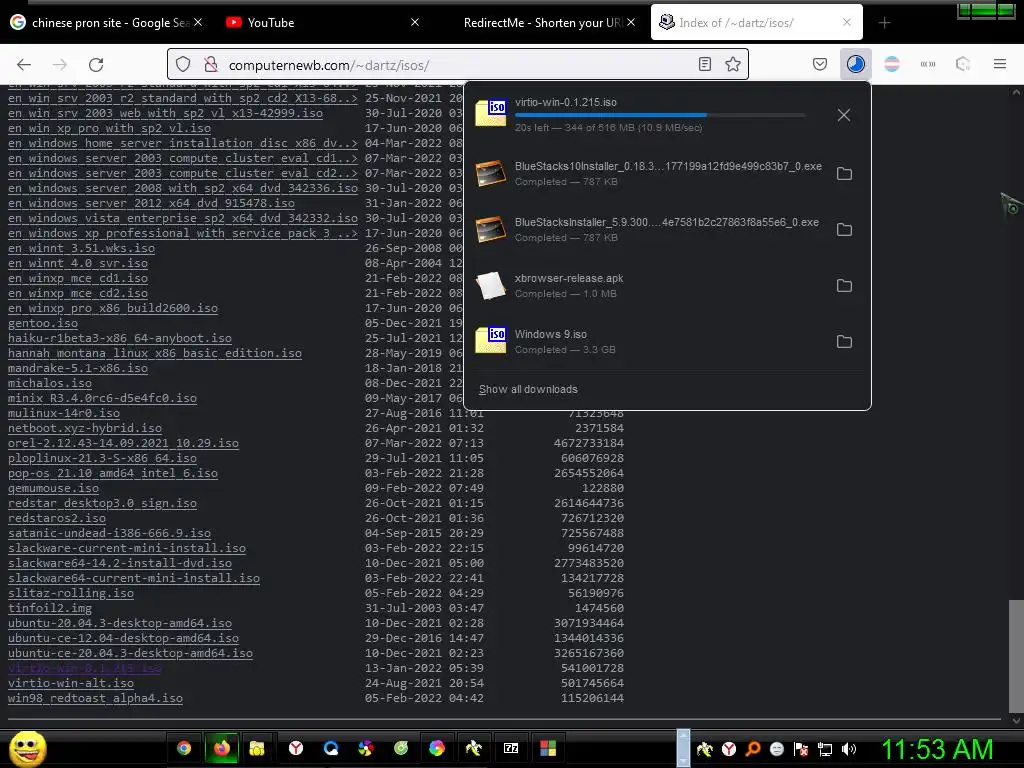This screenshot has width=1024, height=768.
Task: Launch the 7-Zip taskbar icon
Action: [511, 748]
